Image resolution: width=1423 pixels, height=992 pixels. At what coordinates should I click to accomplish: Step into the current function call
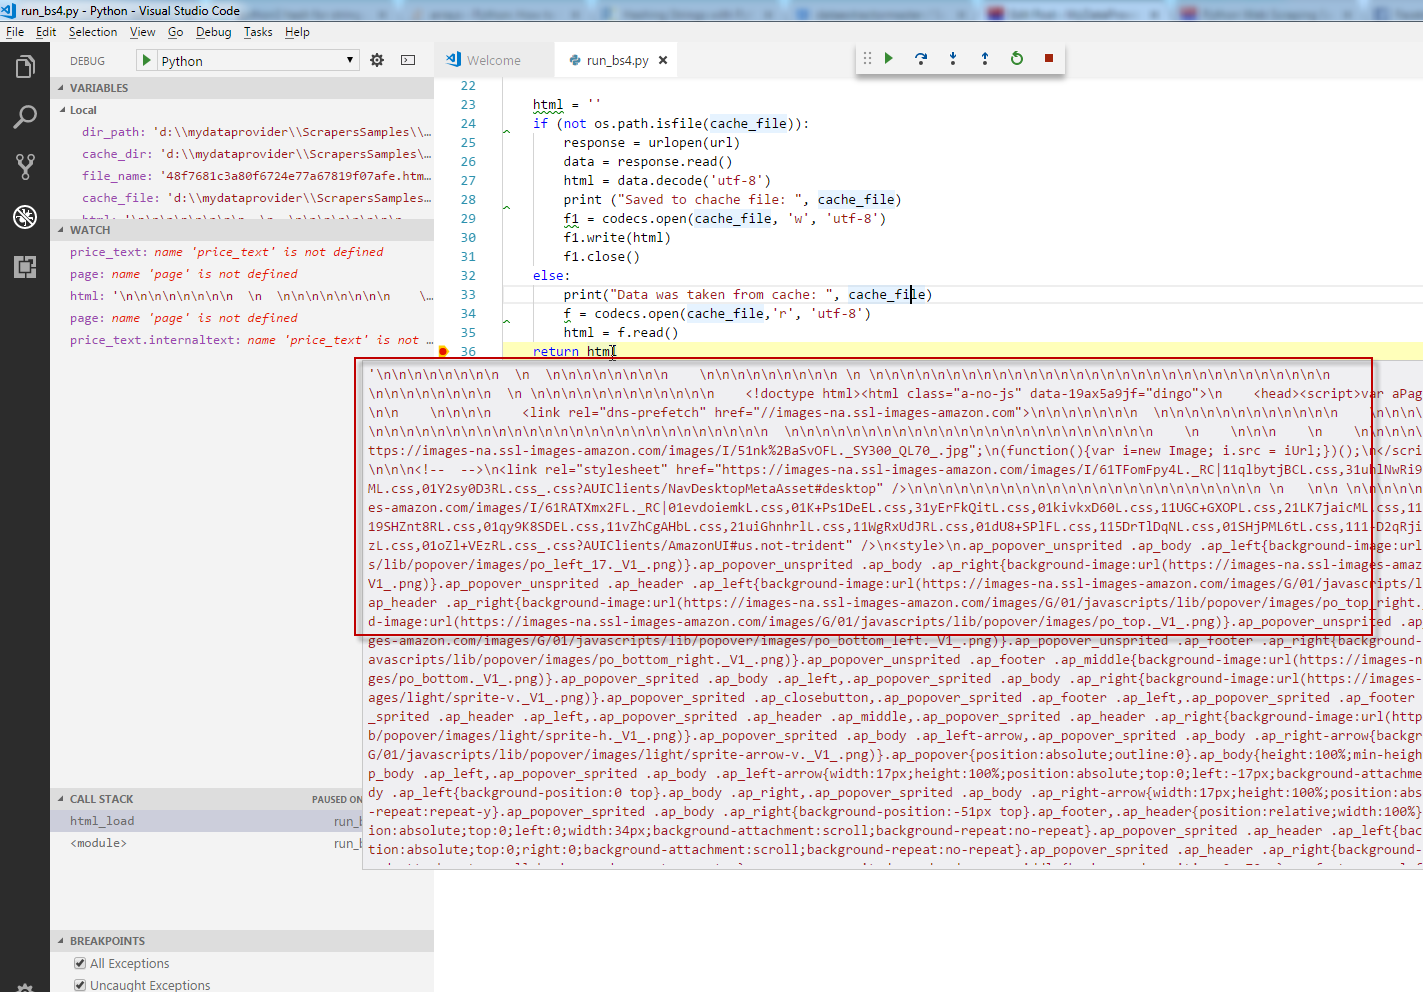click(953, 58)
